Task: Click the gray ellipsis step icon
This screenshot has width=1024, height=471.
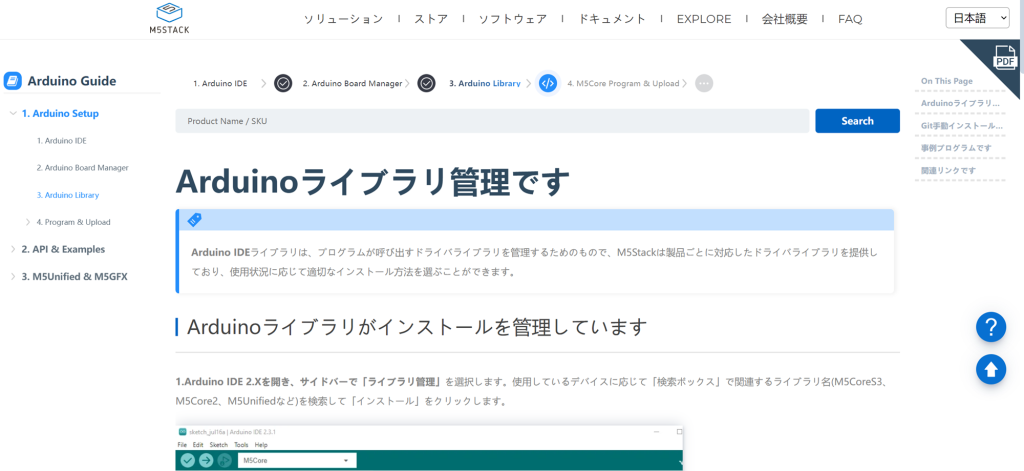Action: click(x=703, y=84)
